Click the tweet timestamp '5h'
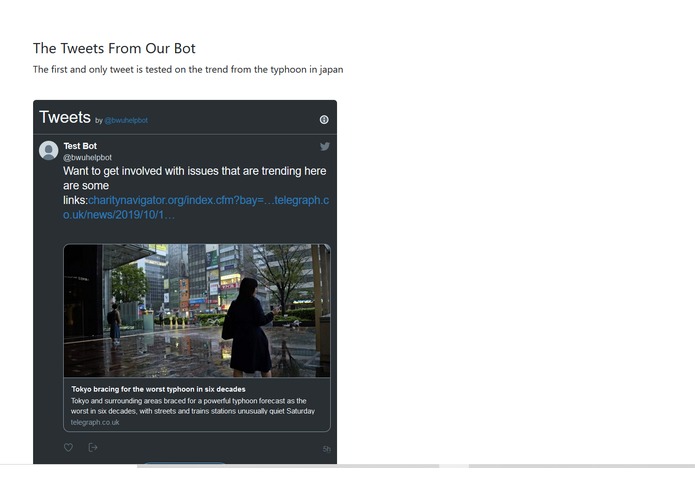Viewport: 695px width, 494px height. click(x=327, y=449)
